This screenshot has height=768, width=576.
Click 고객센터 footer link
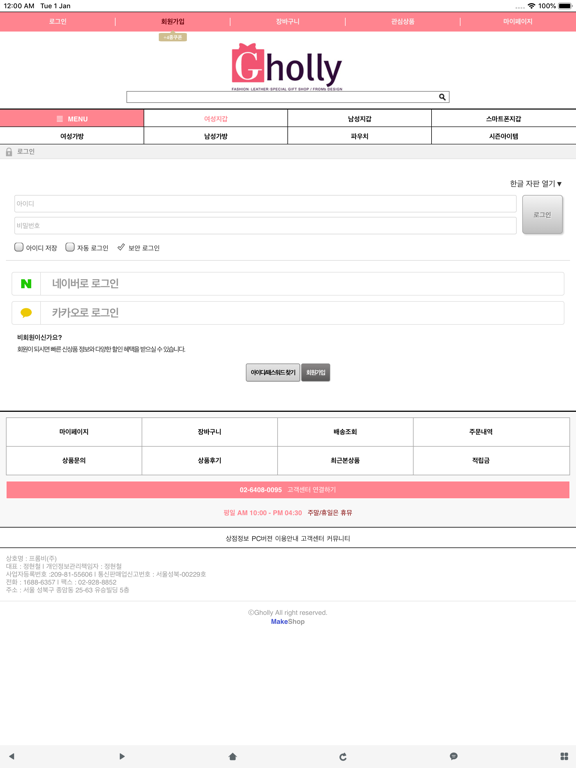point(312,538)
